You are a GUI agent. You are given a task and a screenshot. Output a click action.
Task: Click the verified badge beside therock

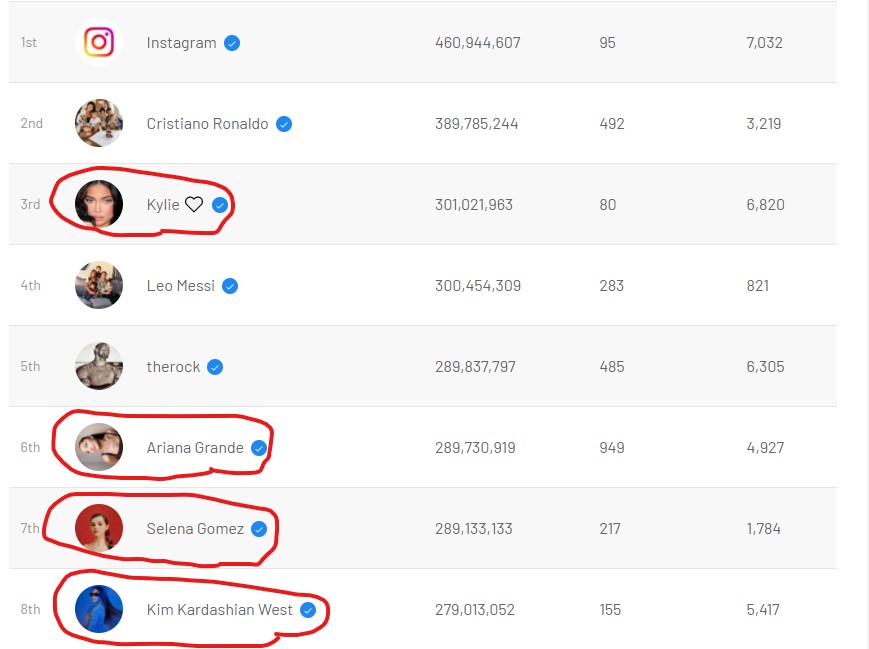[215, 367]
